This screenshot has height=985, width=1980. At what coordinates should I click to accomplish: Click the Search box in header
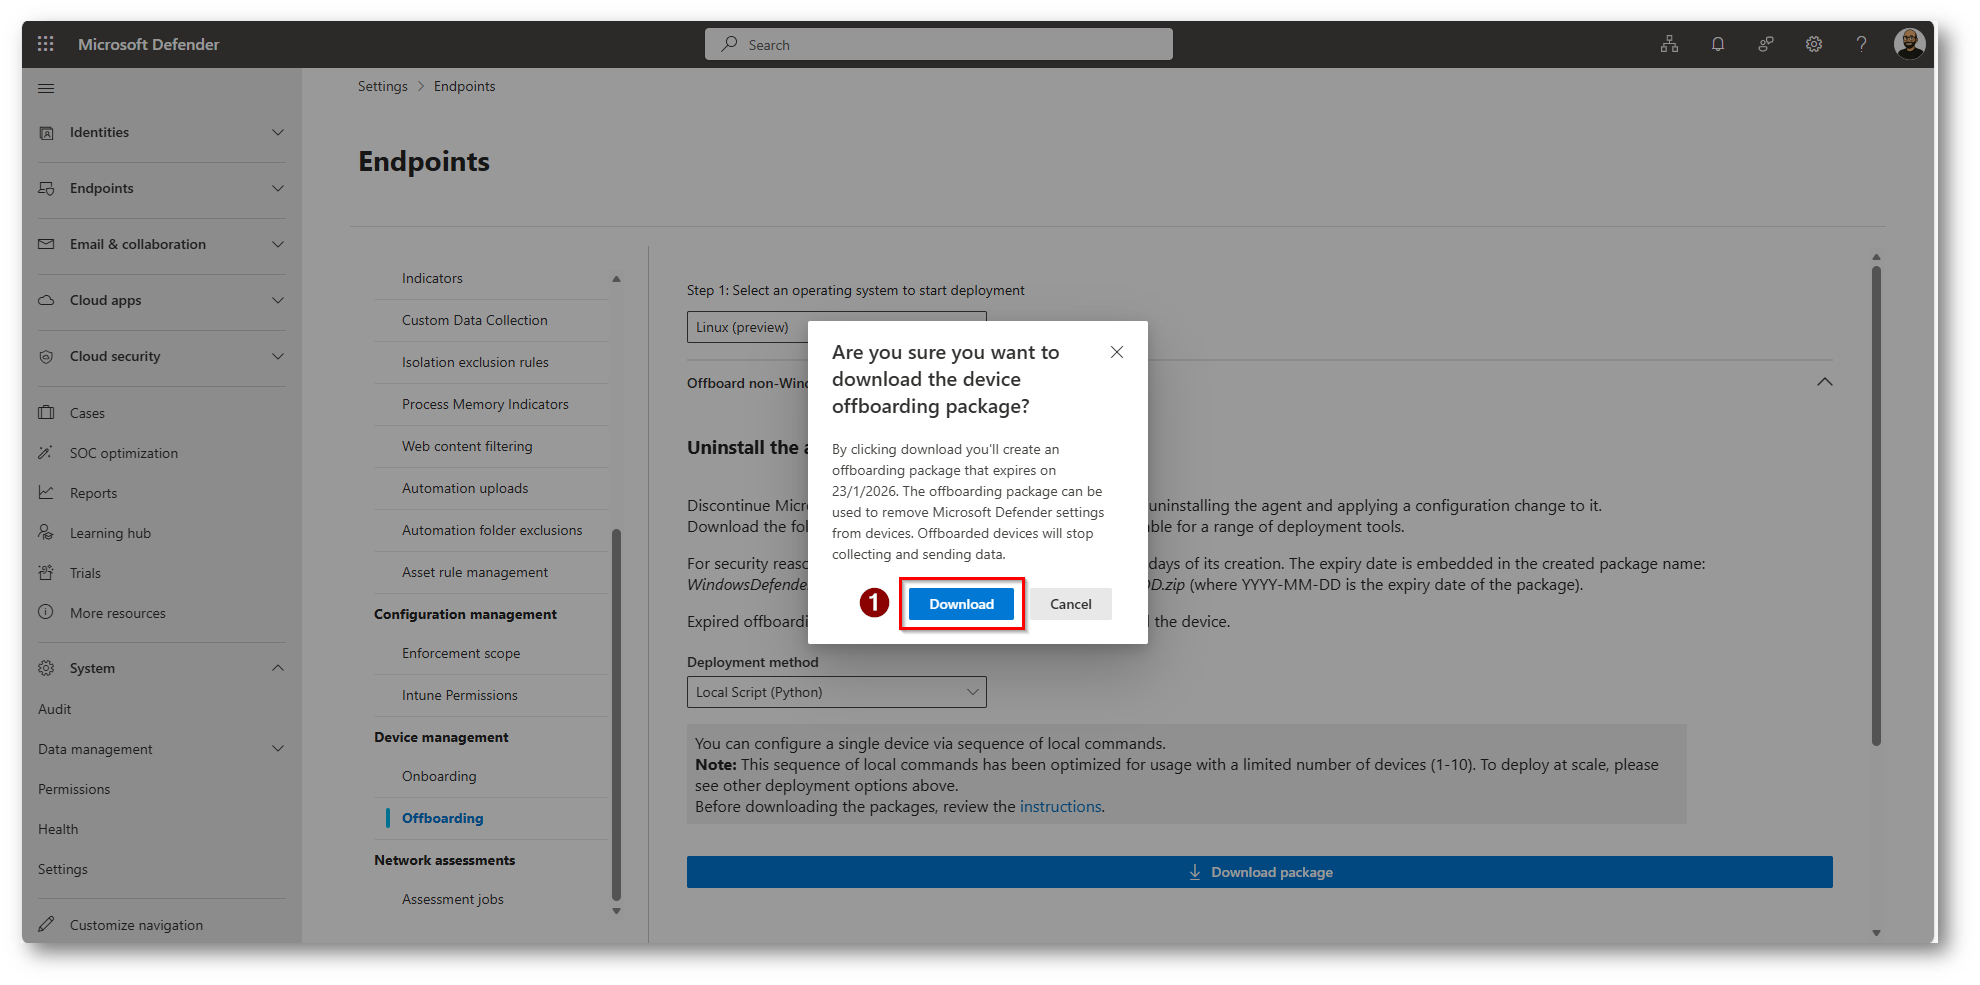tap(939, 44)
